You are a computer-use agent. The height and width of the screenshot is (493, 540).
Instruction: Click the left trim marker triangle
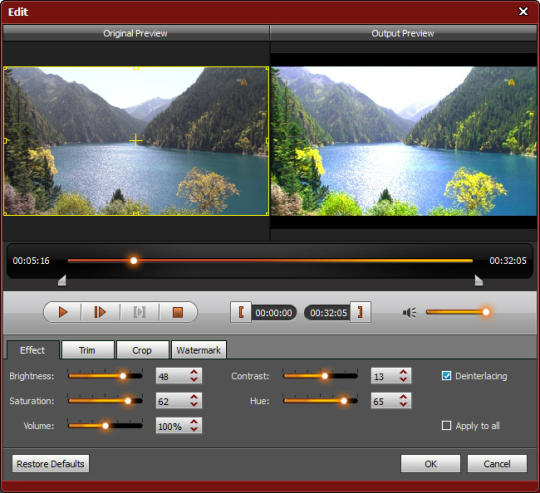tap(62, 280)
